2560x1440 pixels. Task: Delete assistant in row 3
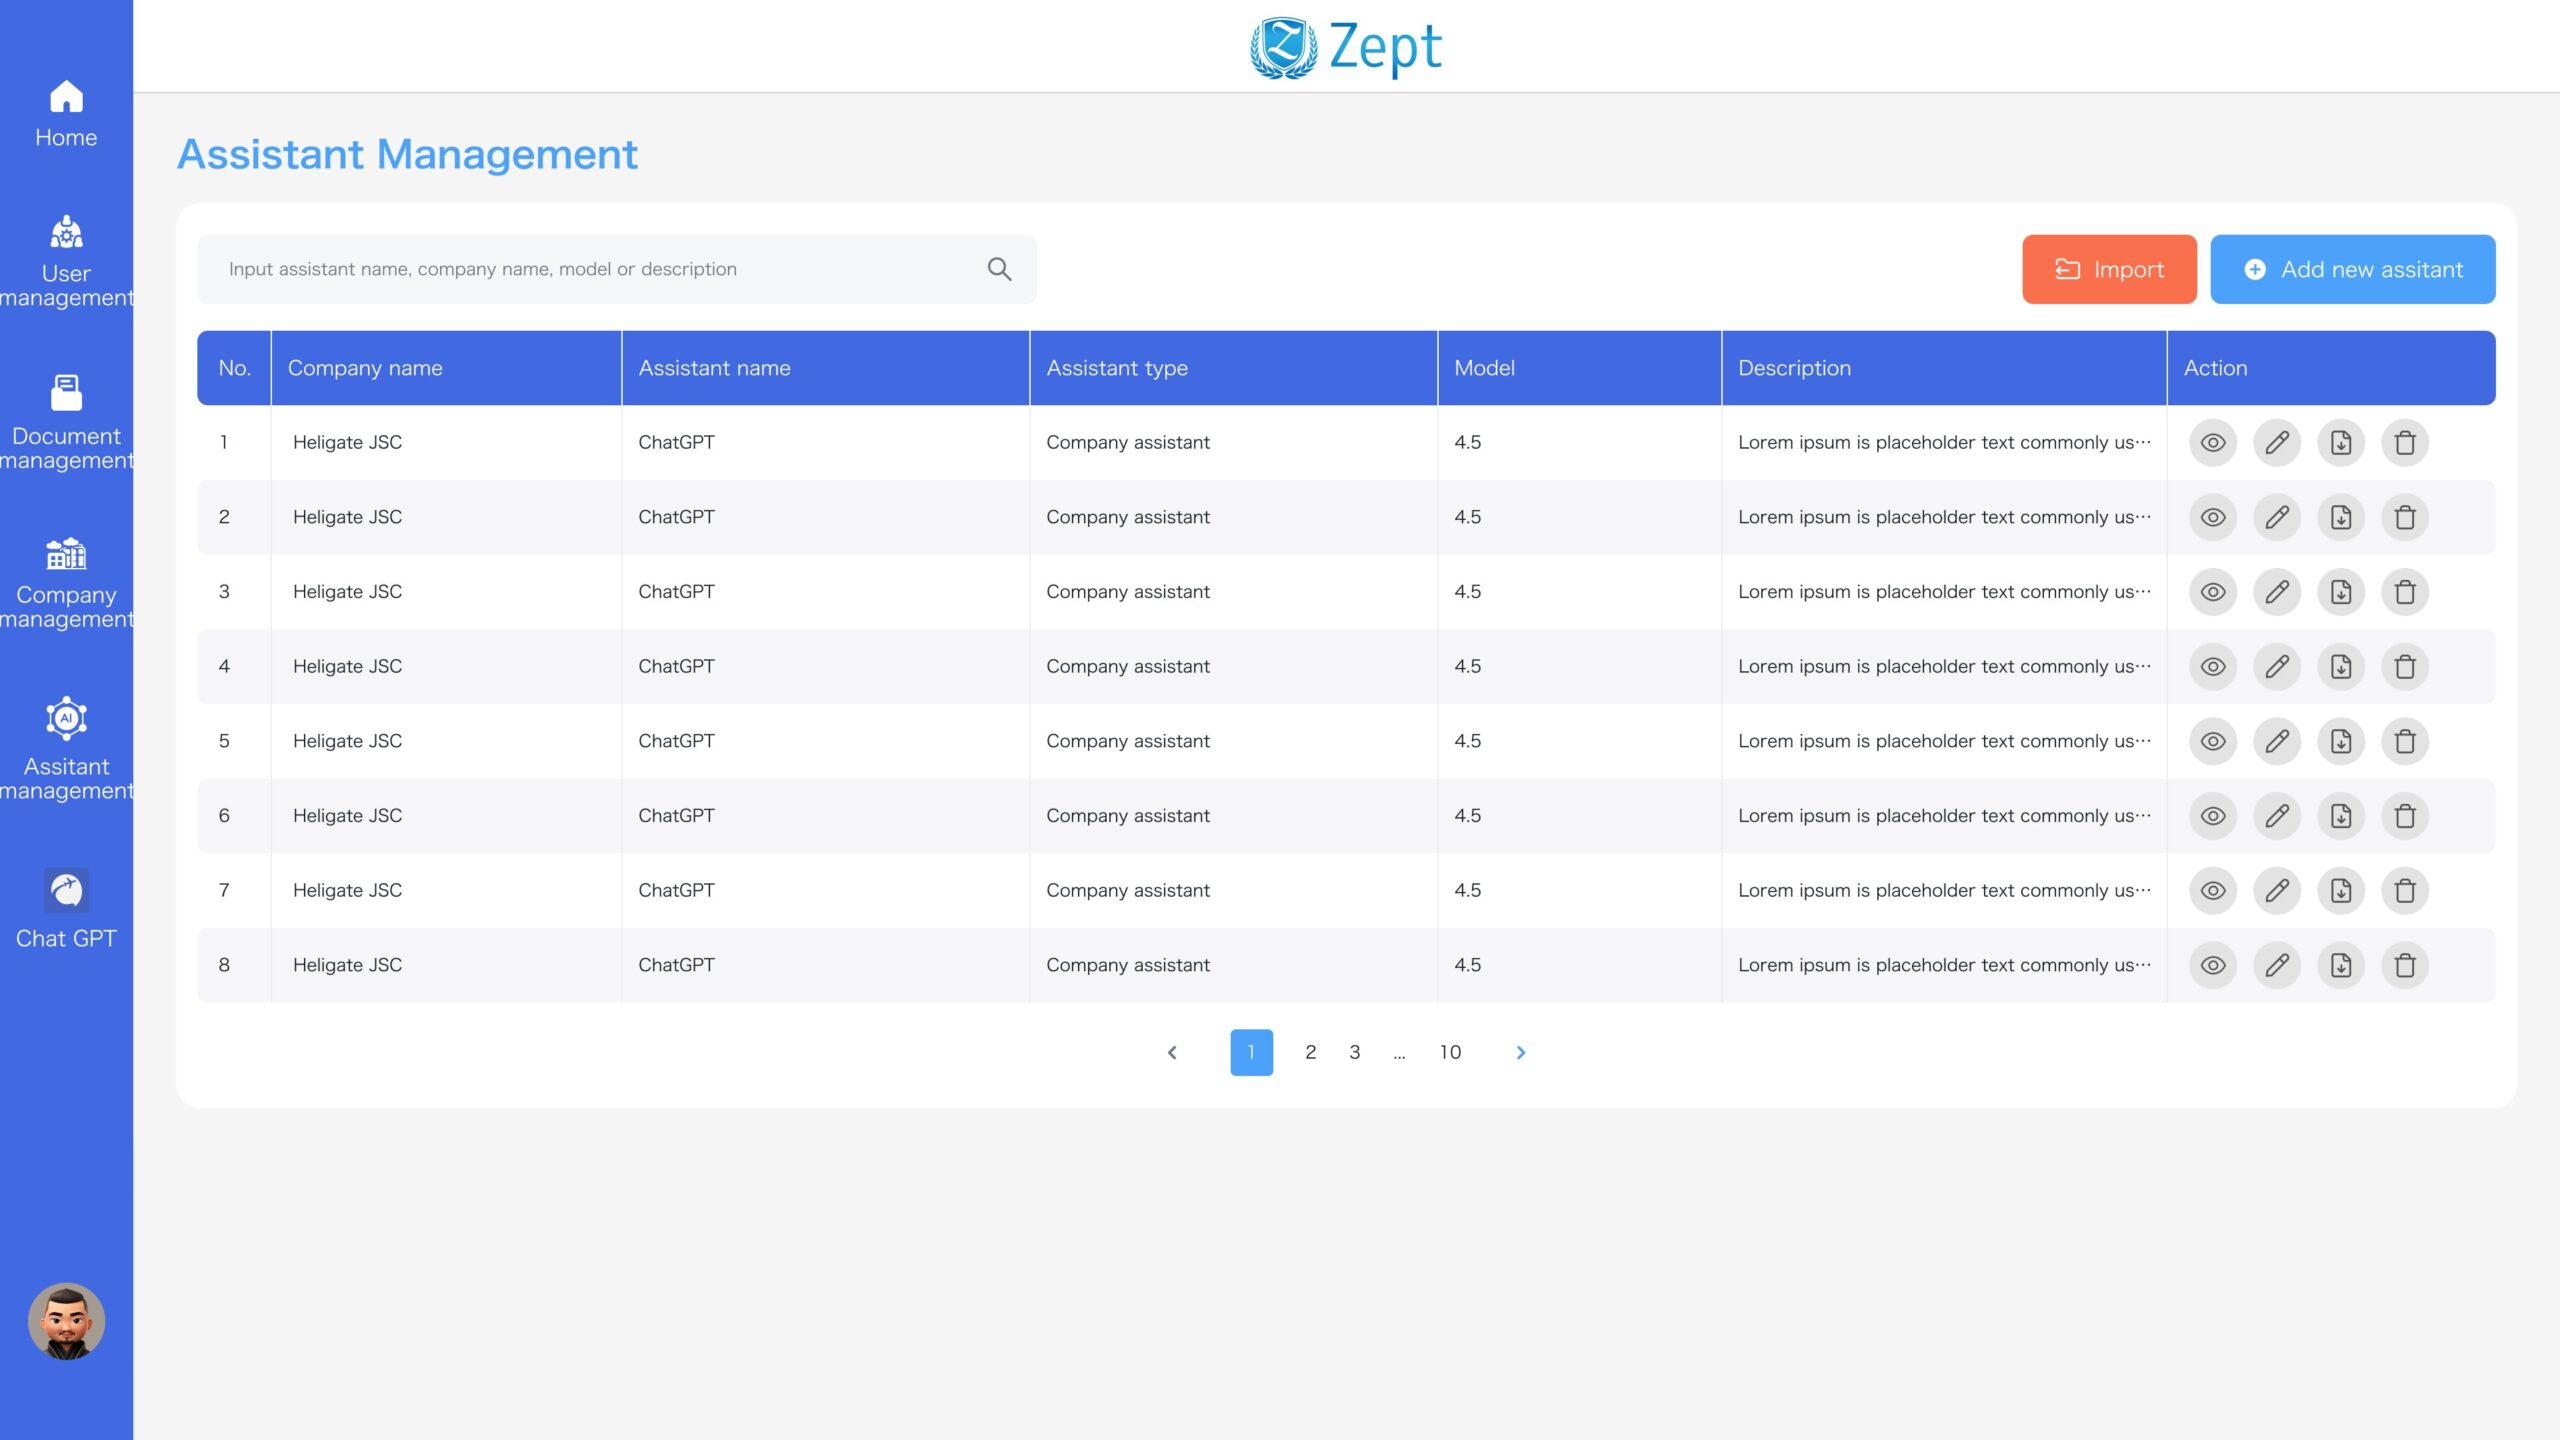point(2405,592)
